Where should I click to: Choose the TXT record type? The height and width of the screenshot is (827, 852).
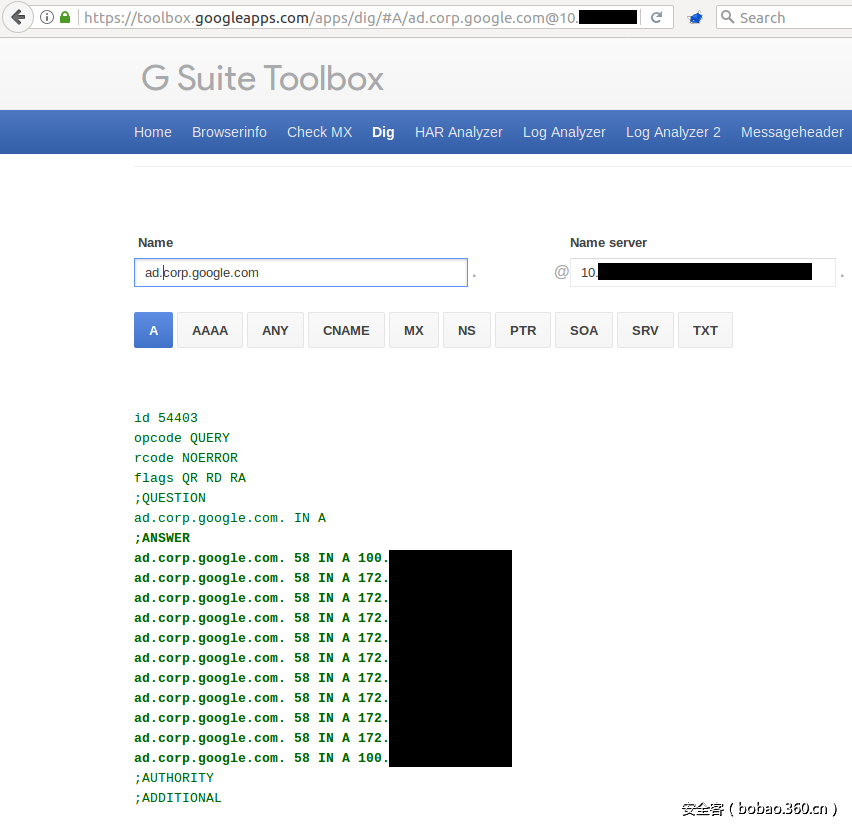point(705,330)
